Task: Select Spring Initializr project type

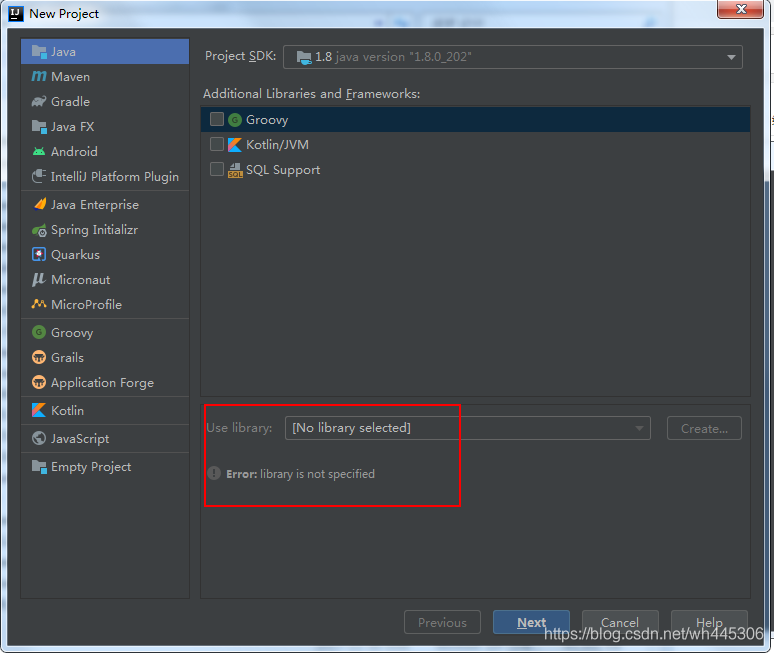Action: coord(105,230)
